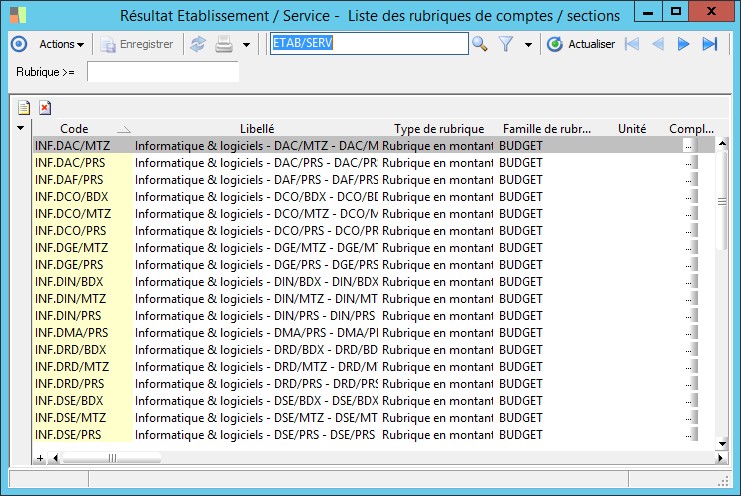The image size is (741, 496).
Task: Click the horizontal scrollbar thumb
Action: 112,458
